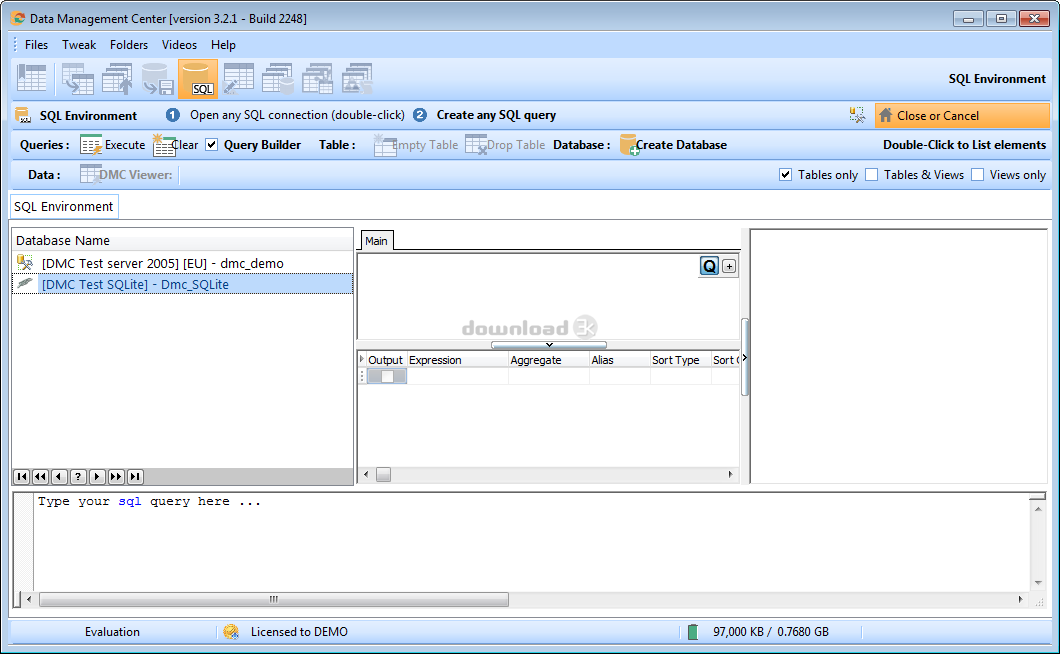Click the highlighted SQL Environment toolbar icon
Image resolution: width=1060 pixels, height=654 pixels.
197,79
